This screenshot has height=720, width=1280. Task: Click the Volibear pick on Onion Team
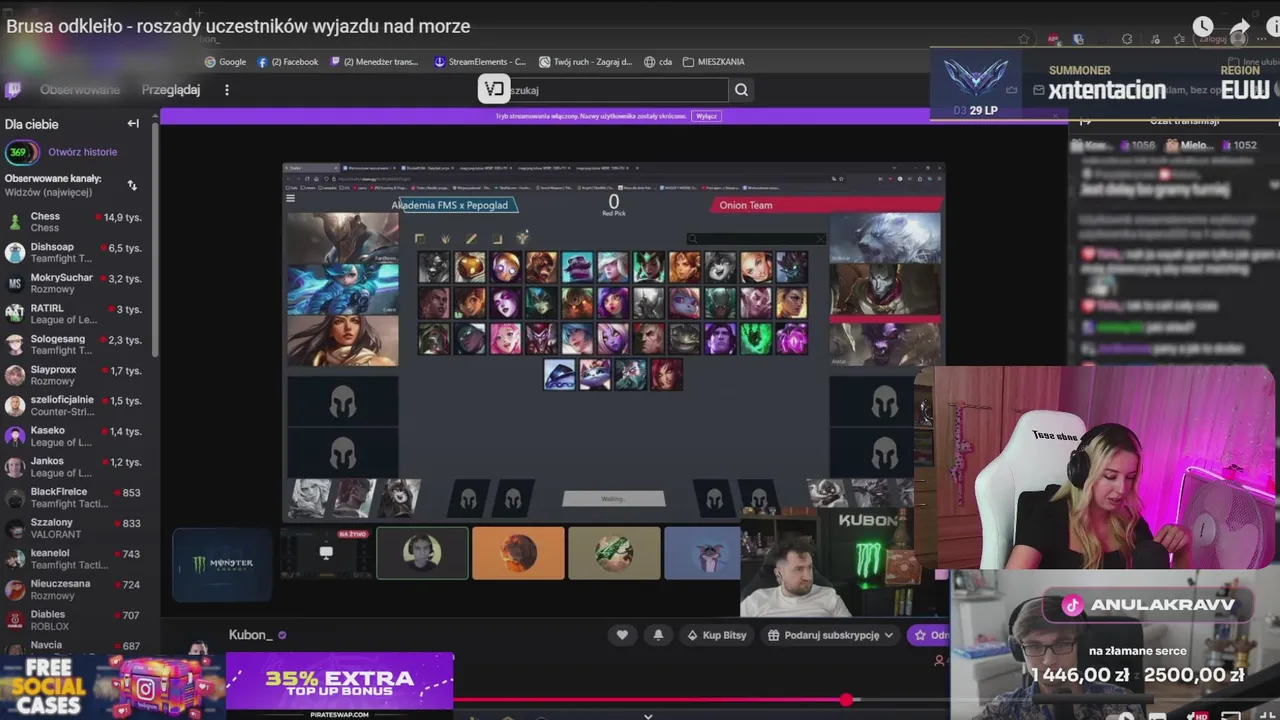tap(885, 238)
